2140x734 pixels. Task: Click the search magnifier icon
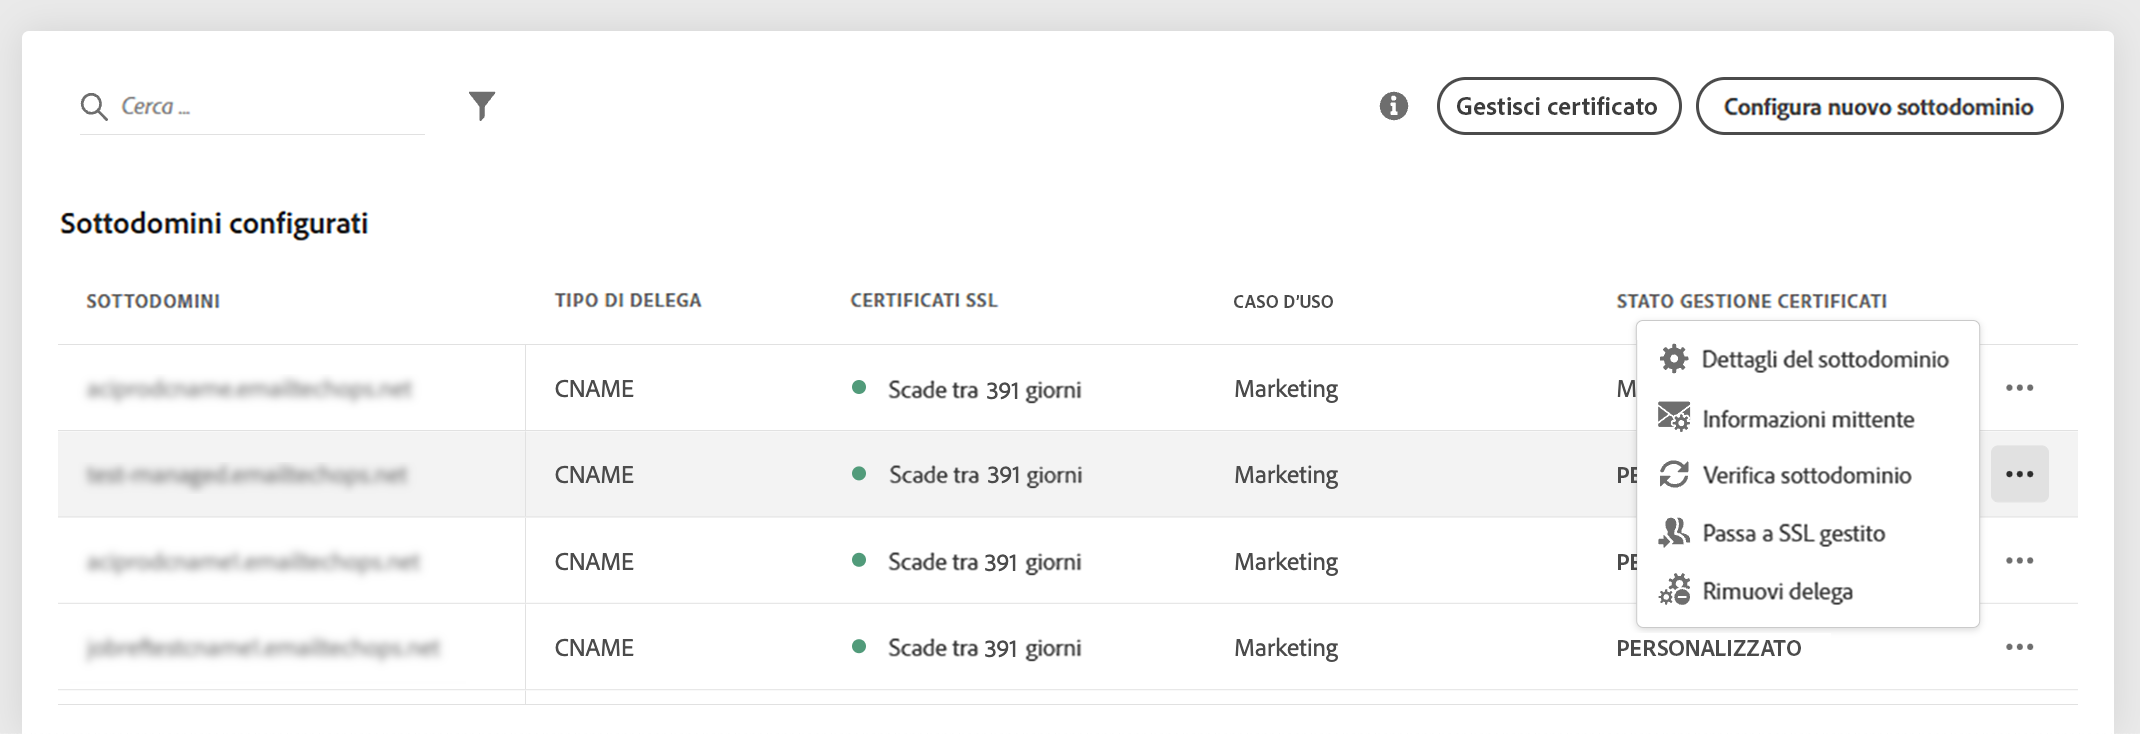pos(94,106)
